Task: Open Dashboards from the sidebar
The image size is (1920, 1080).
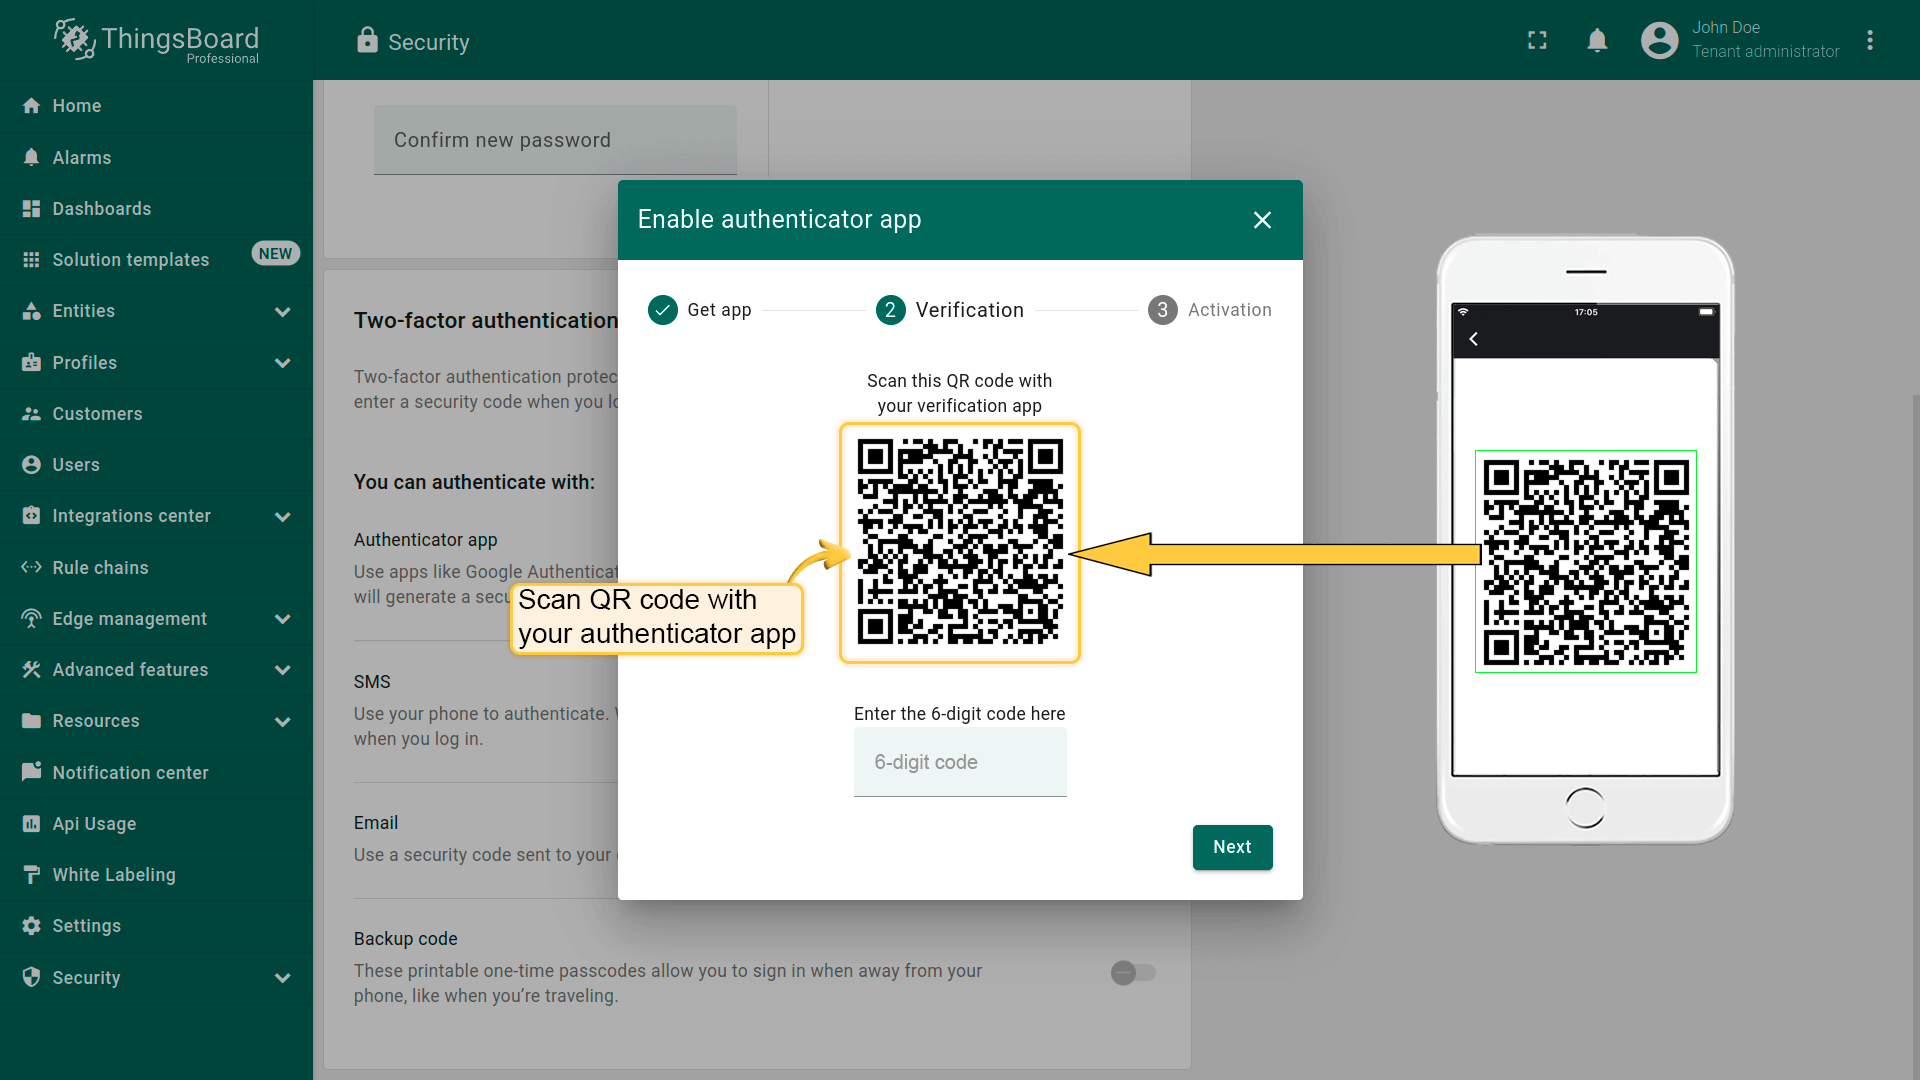Action: pos(101,208)
